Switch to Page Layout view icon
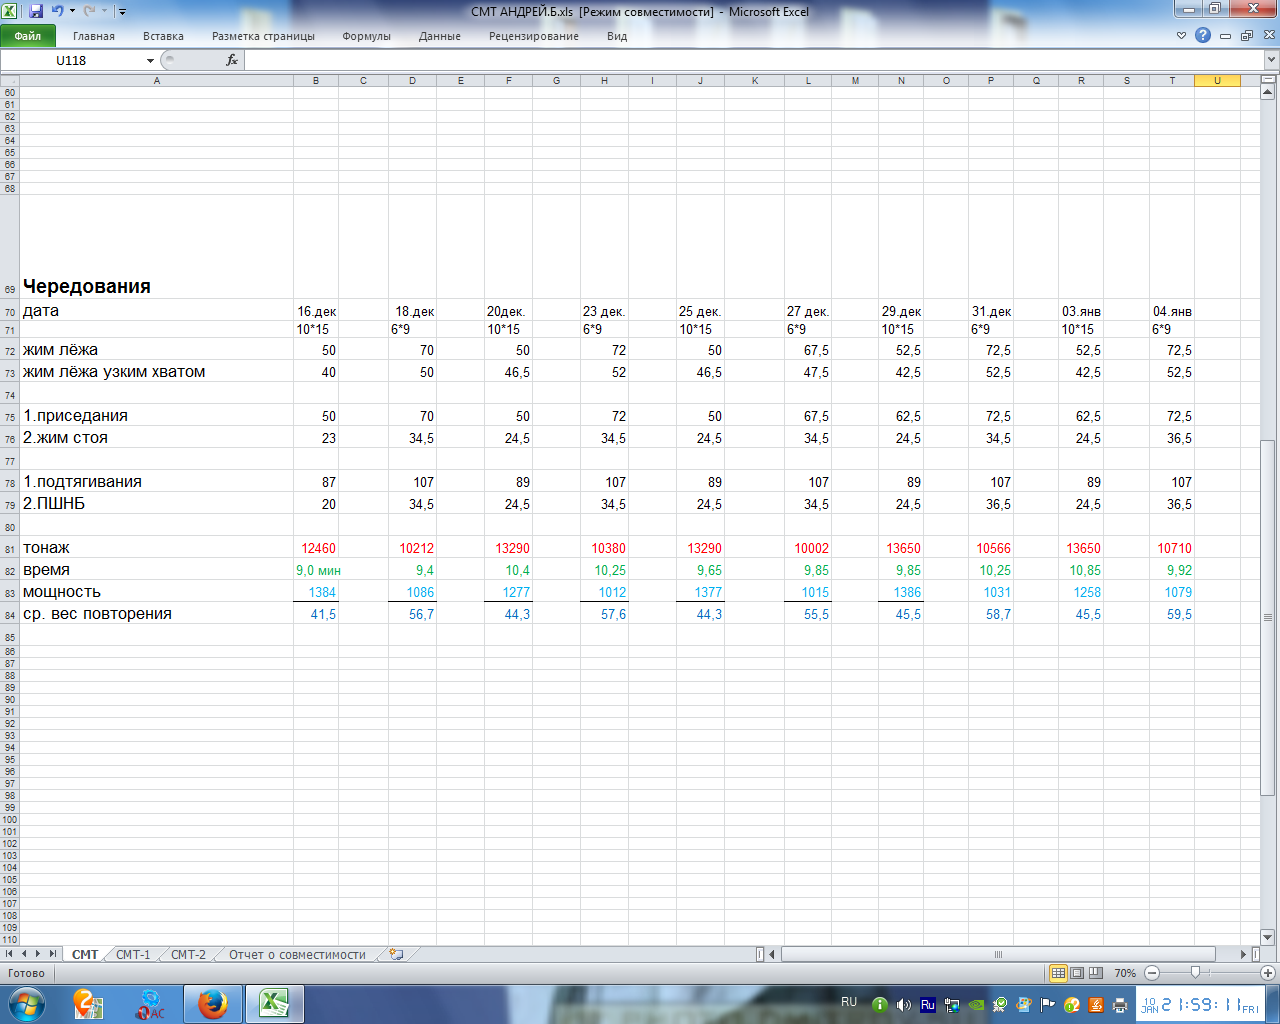This screenshot has width=1280, height=1024. point(1077,973)
